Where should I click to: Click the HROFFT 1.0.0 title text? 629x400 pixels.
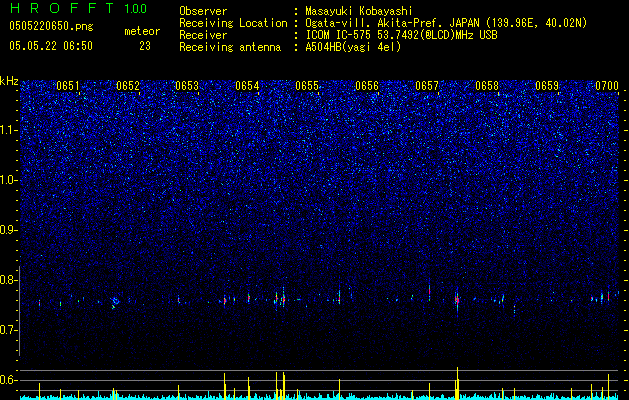(x=78, y=8)
